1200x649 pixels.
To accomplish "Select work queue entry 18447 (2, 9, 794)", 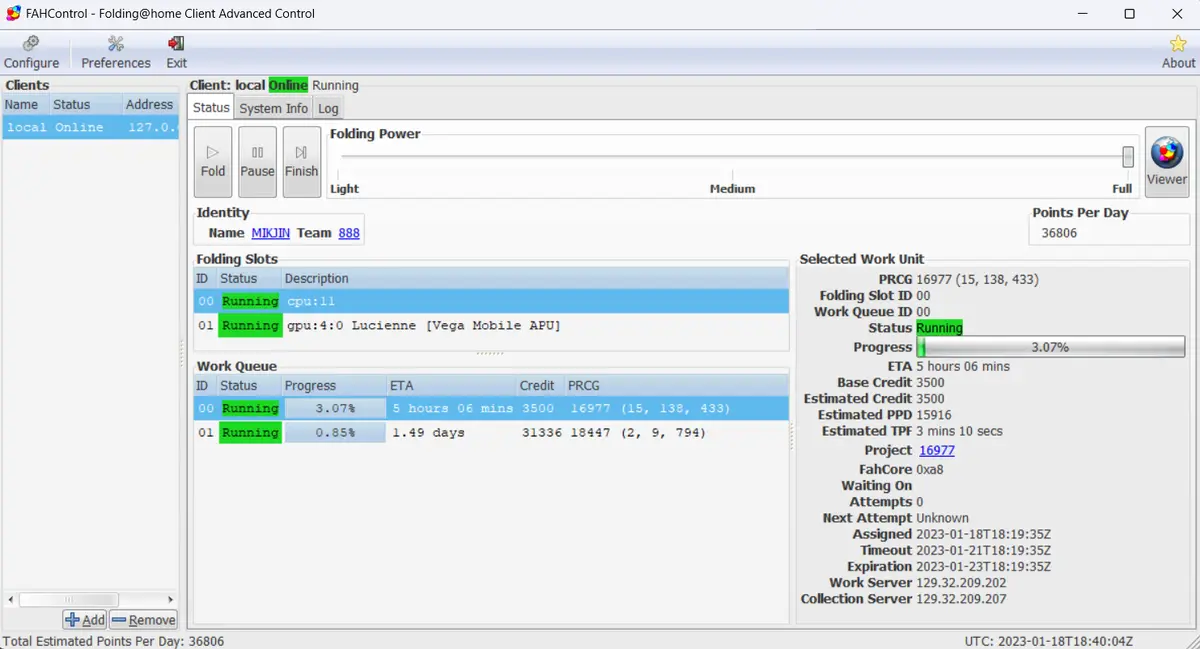I will (491, 433).
